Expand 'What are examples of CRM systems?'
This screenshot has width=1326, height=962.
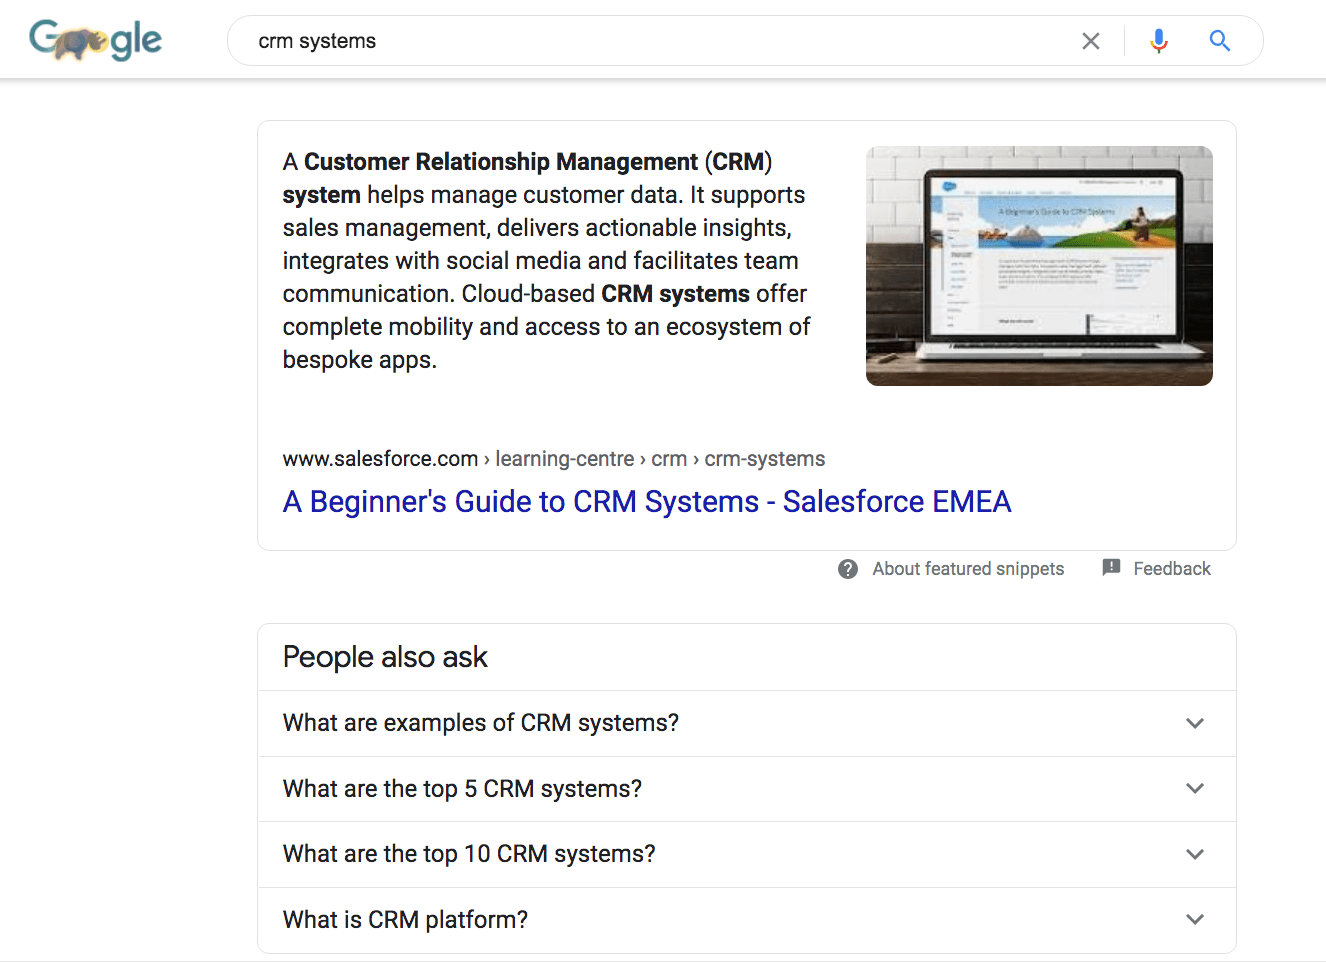pyautogui.click(x=747, y=723)
